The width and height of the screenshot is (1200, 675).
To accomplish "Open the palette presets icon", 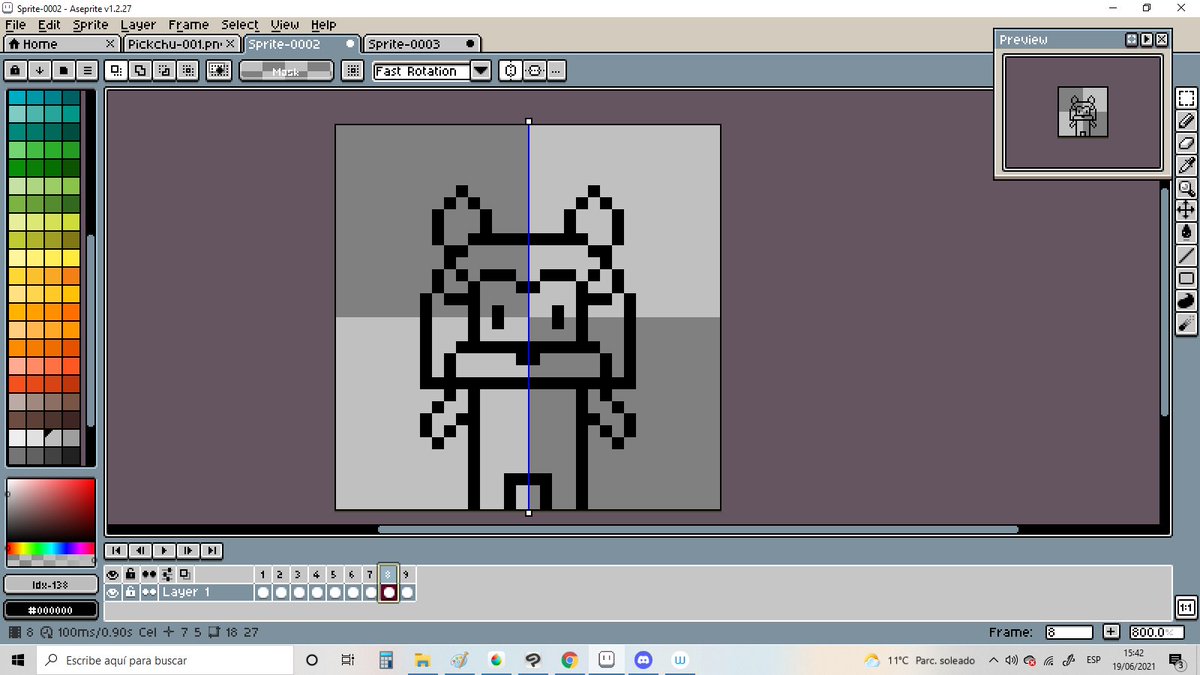I will click(x=63, y=71).
